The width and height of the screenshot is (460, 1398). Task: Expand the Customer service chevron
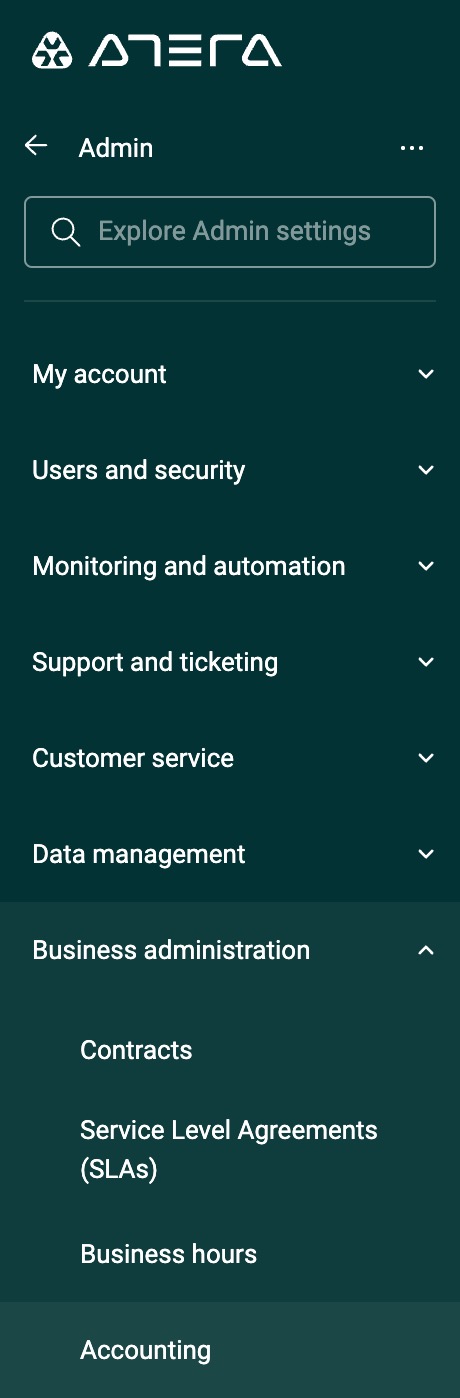426,758
